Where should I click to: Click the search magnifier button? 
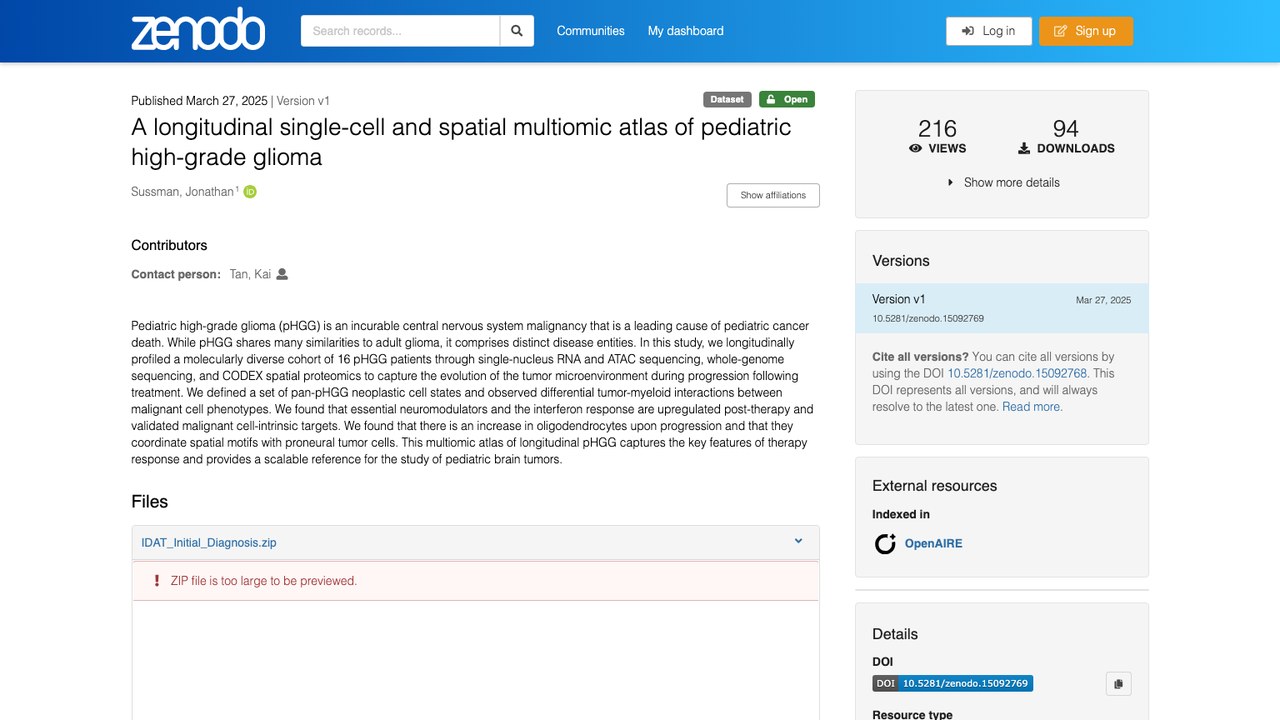517,31
